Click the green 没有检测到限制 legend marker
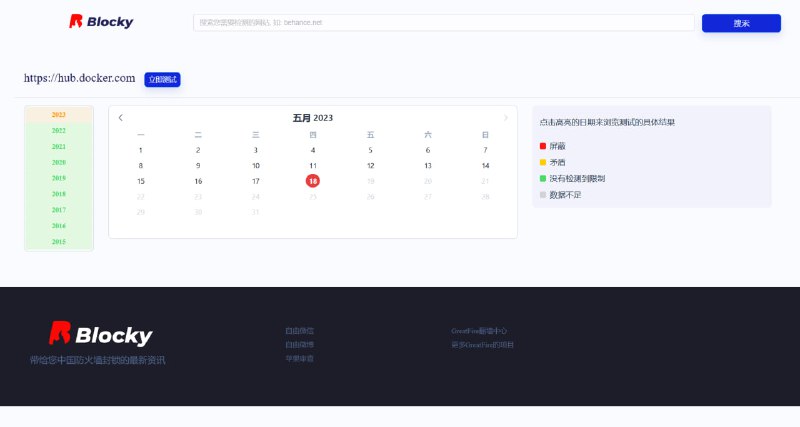Screen dimensions: 800x427 point(543,179)
